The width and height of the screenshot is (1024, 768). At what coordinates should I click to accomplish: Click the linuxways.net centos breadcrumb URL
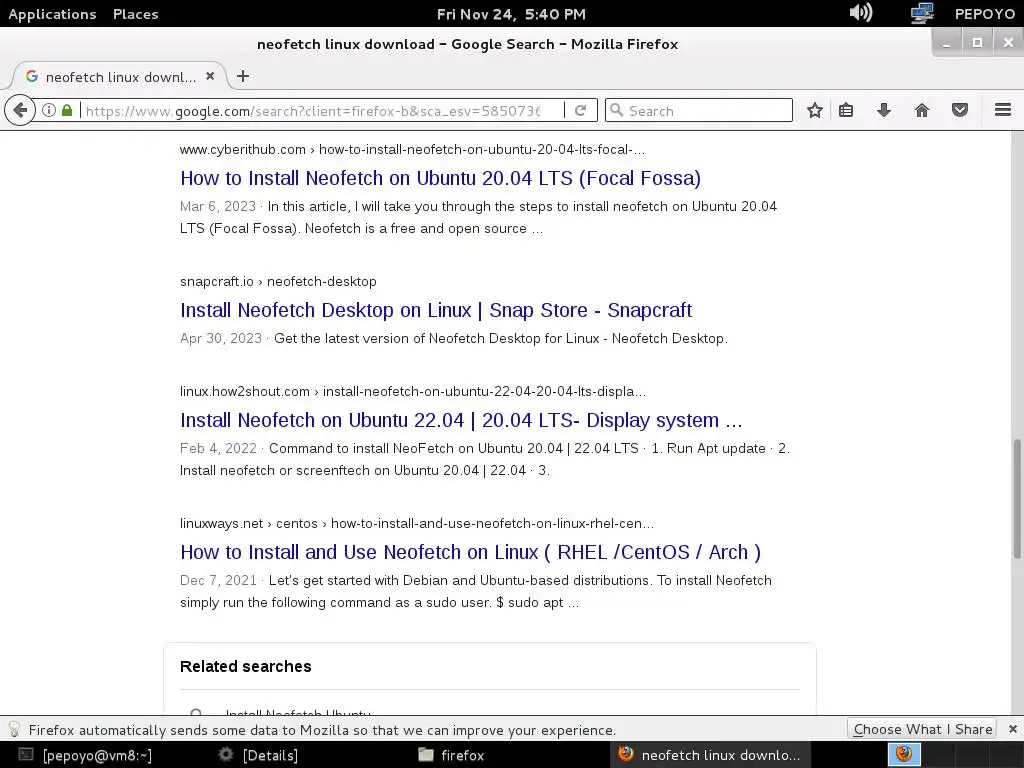(x=417, y=523)
